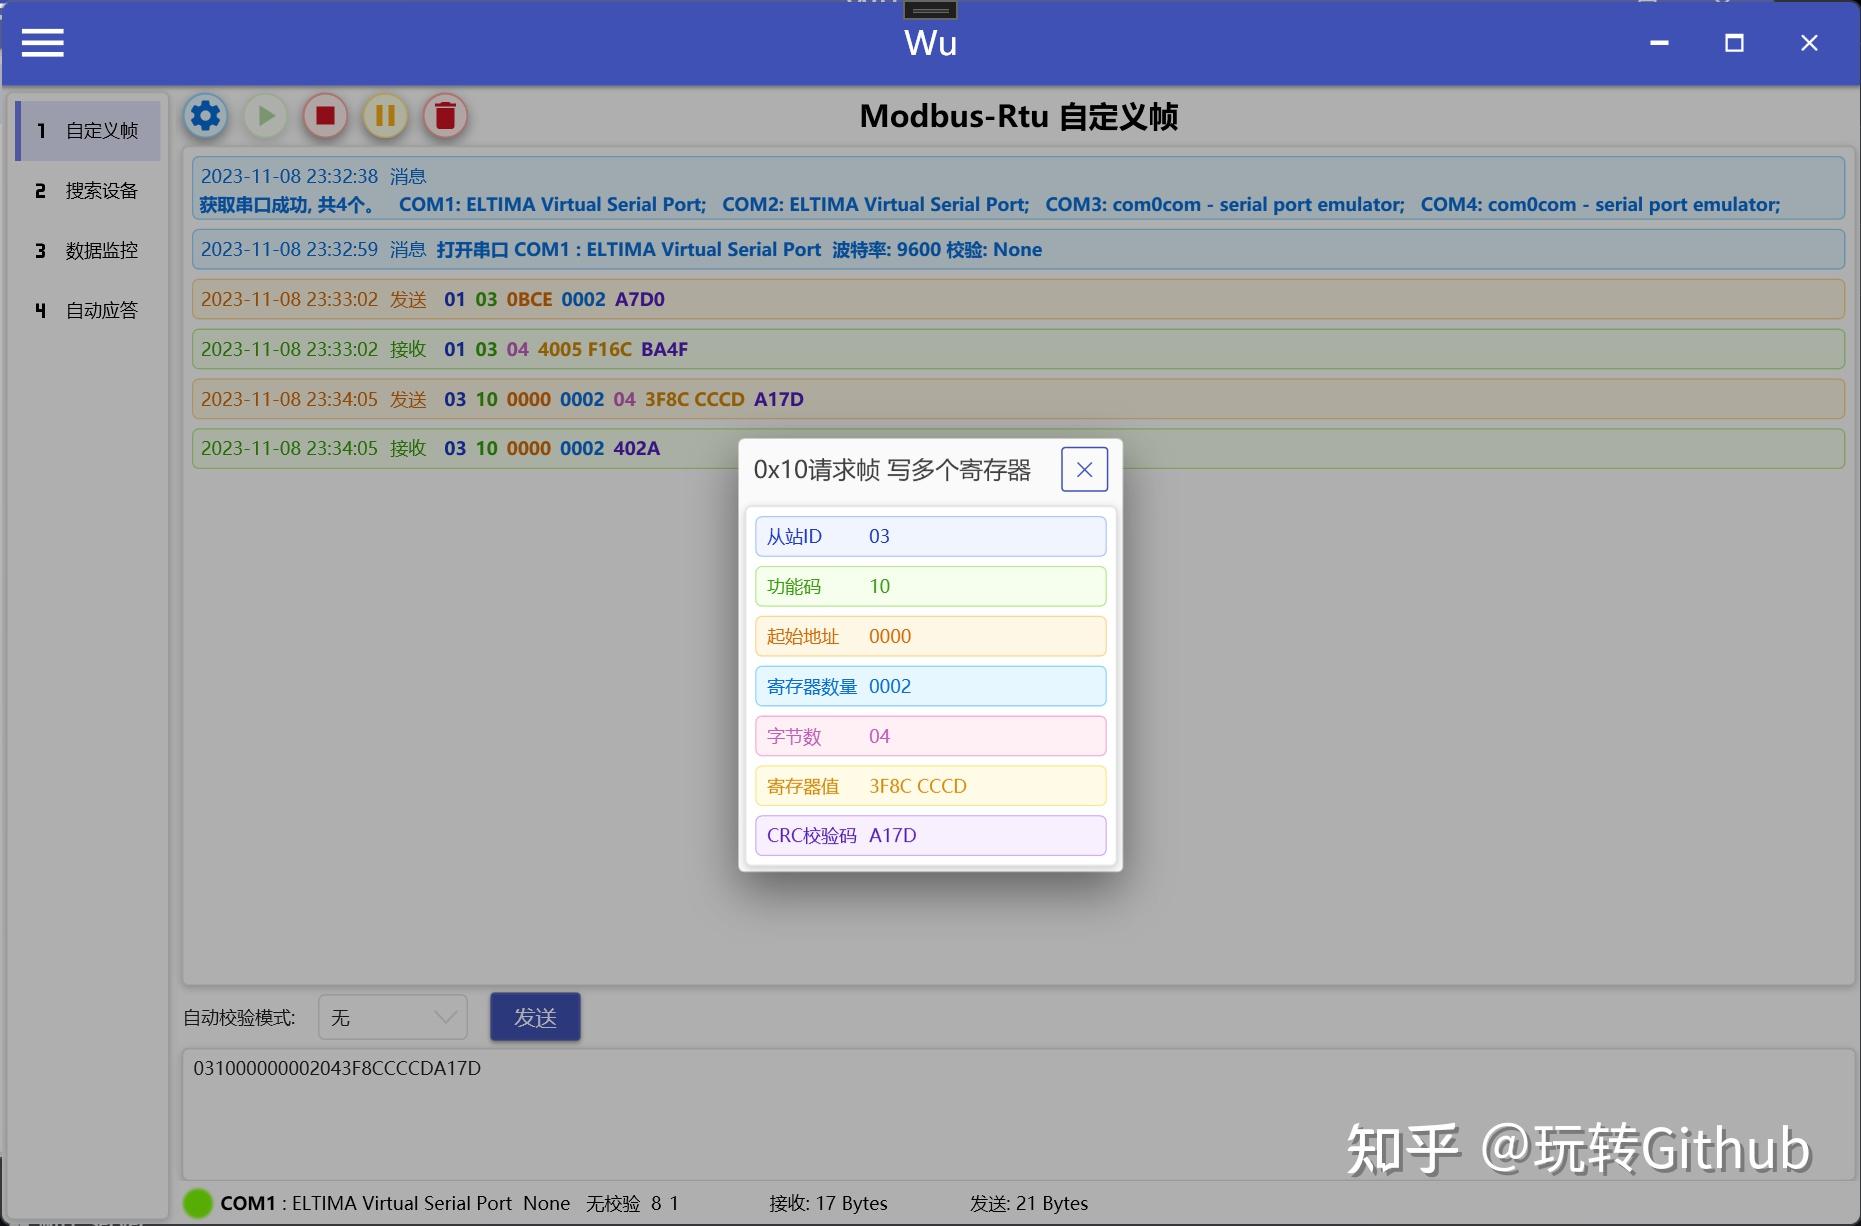Open the 自动校验模式 dropdown
Screen dimensions: 1861x1226
click(392, 1017)
